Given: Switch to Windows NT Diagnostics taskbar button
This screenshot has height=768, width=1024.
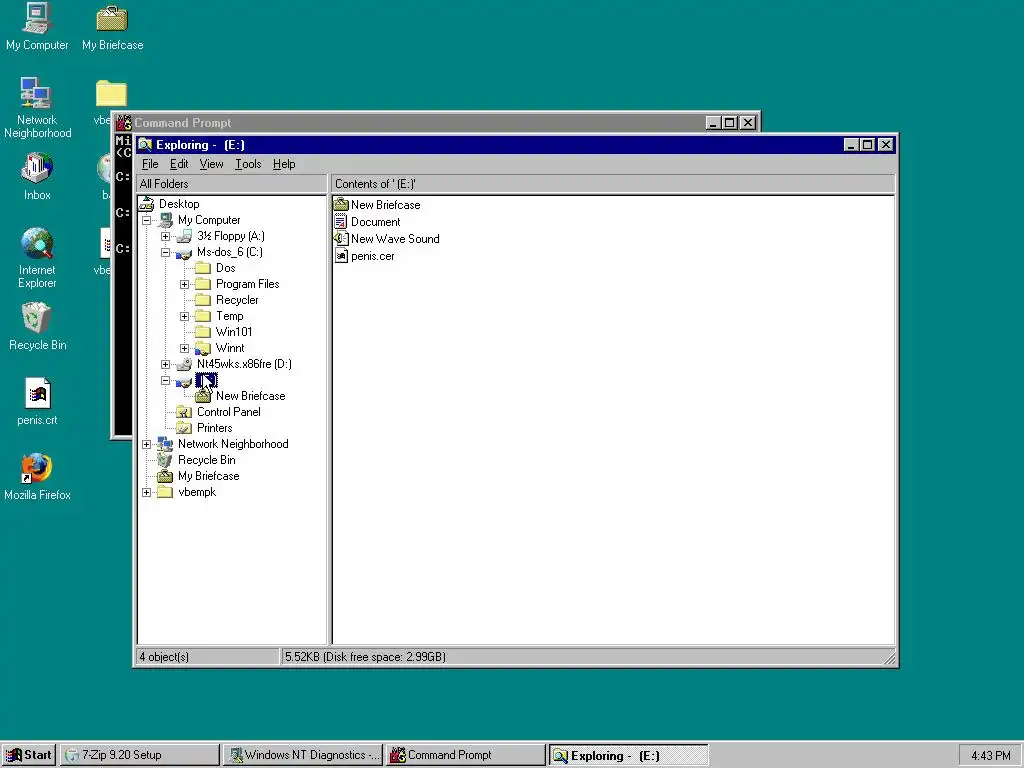Looking at the screenshot, I should (302, 755).
